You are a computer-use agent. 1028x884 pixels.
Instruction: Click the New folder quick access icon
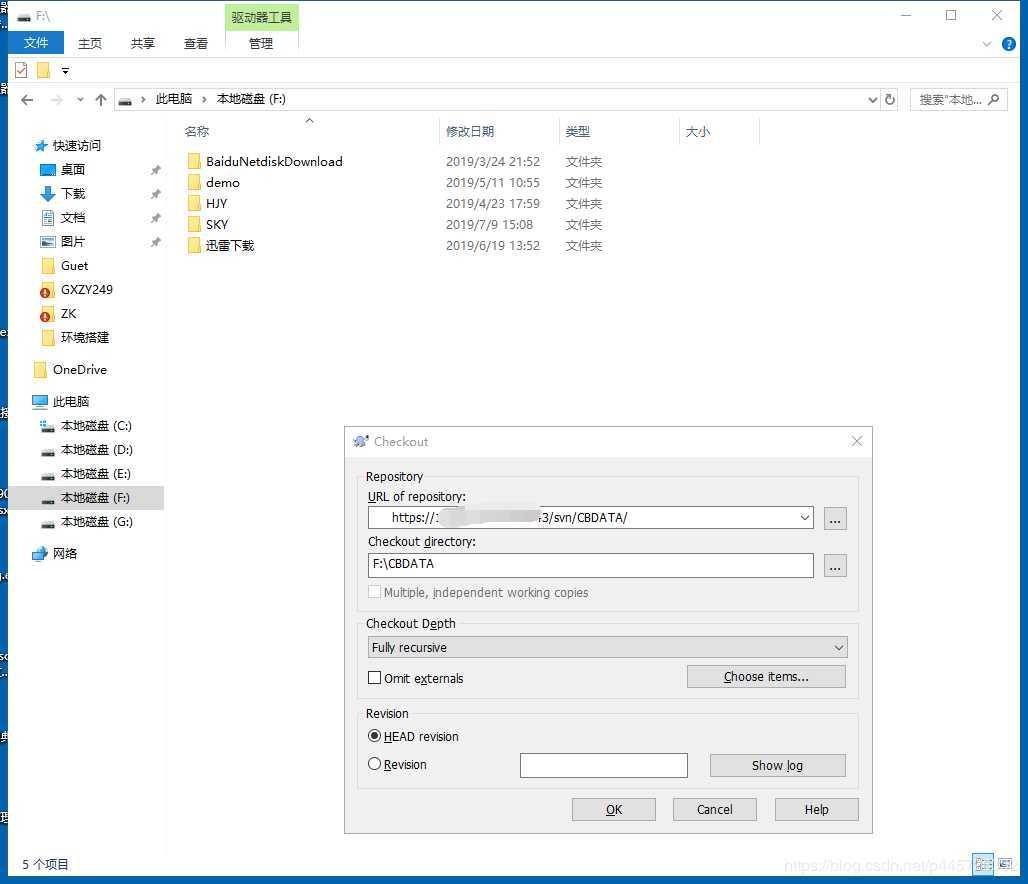pyautogui.click(x=43, y=70)
